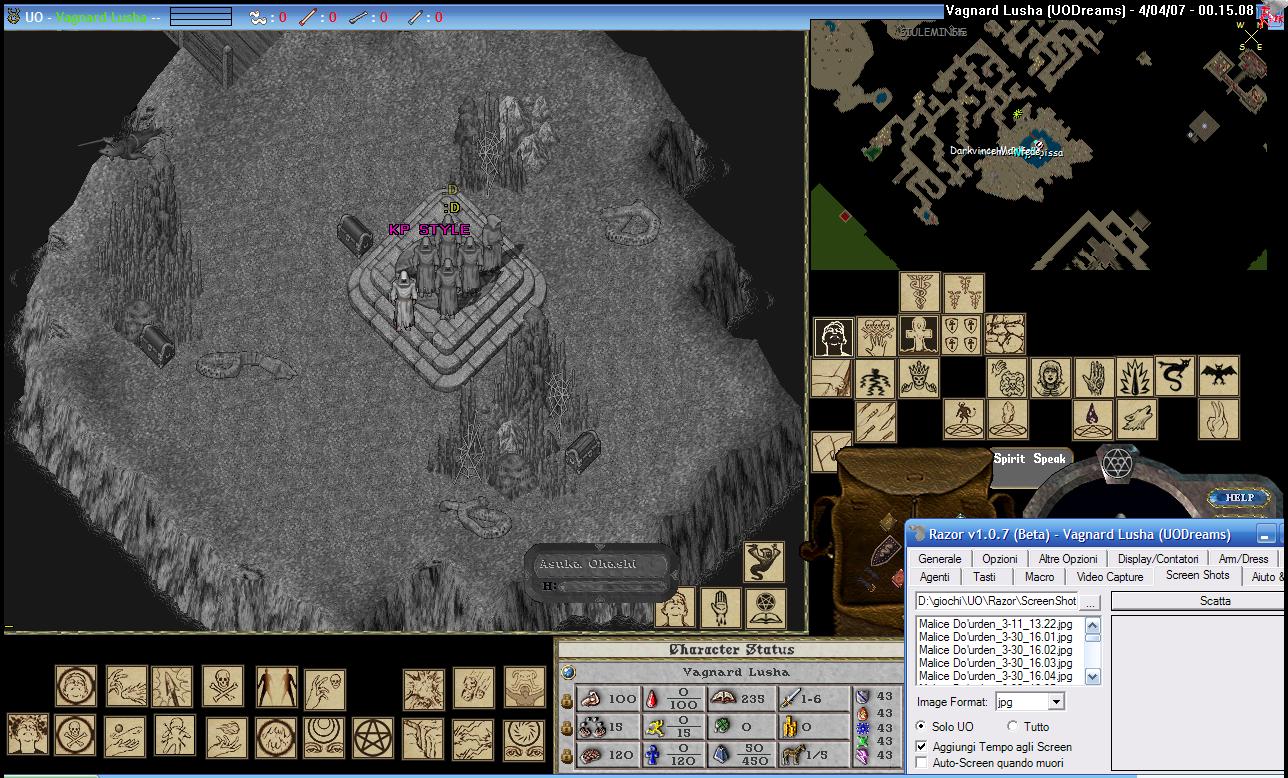Click the two-finger blessing gesture icon
The image size is (1288, 778).
[1219, 420]
